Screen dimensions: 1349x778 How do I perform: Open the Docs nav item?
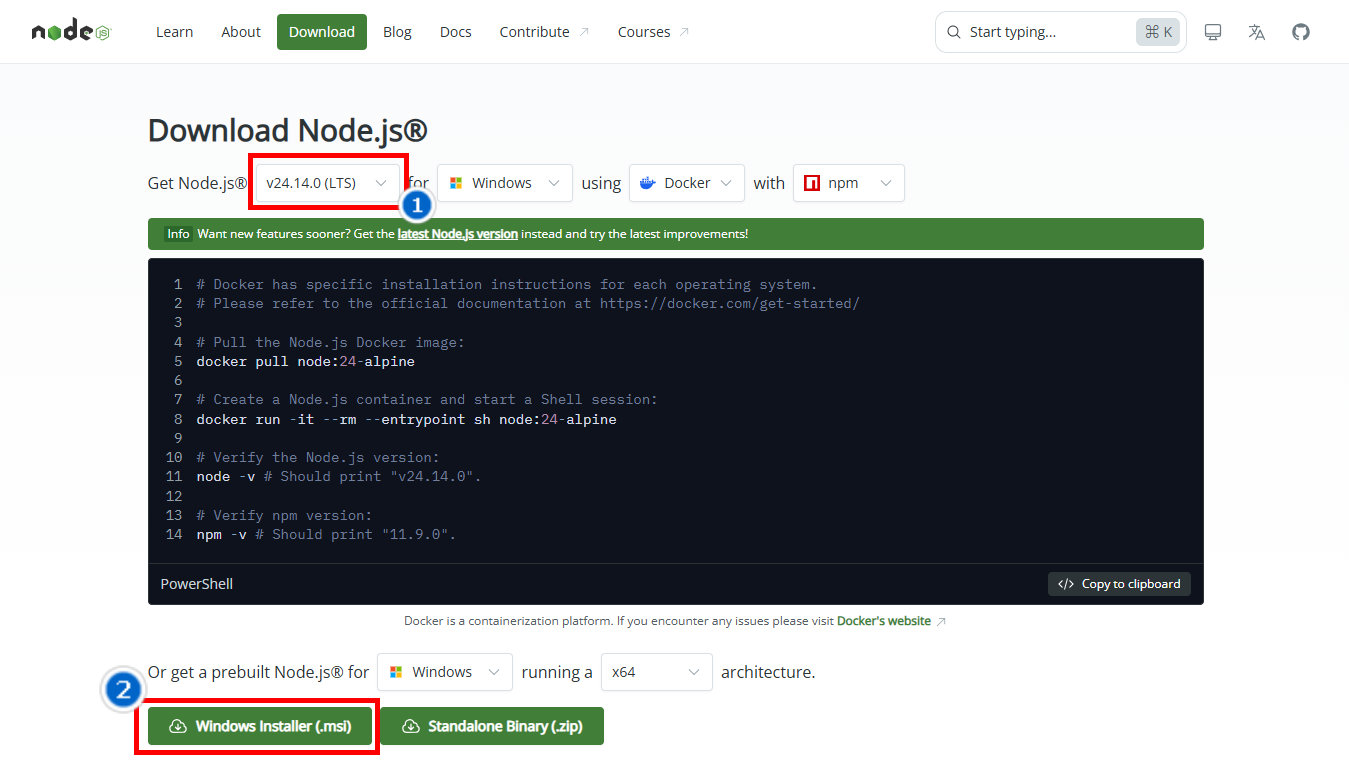click(x=455, y=32)
